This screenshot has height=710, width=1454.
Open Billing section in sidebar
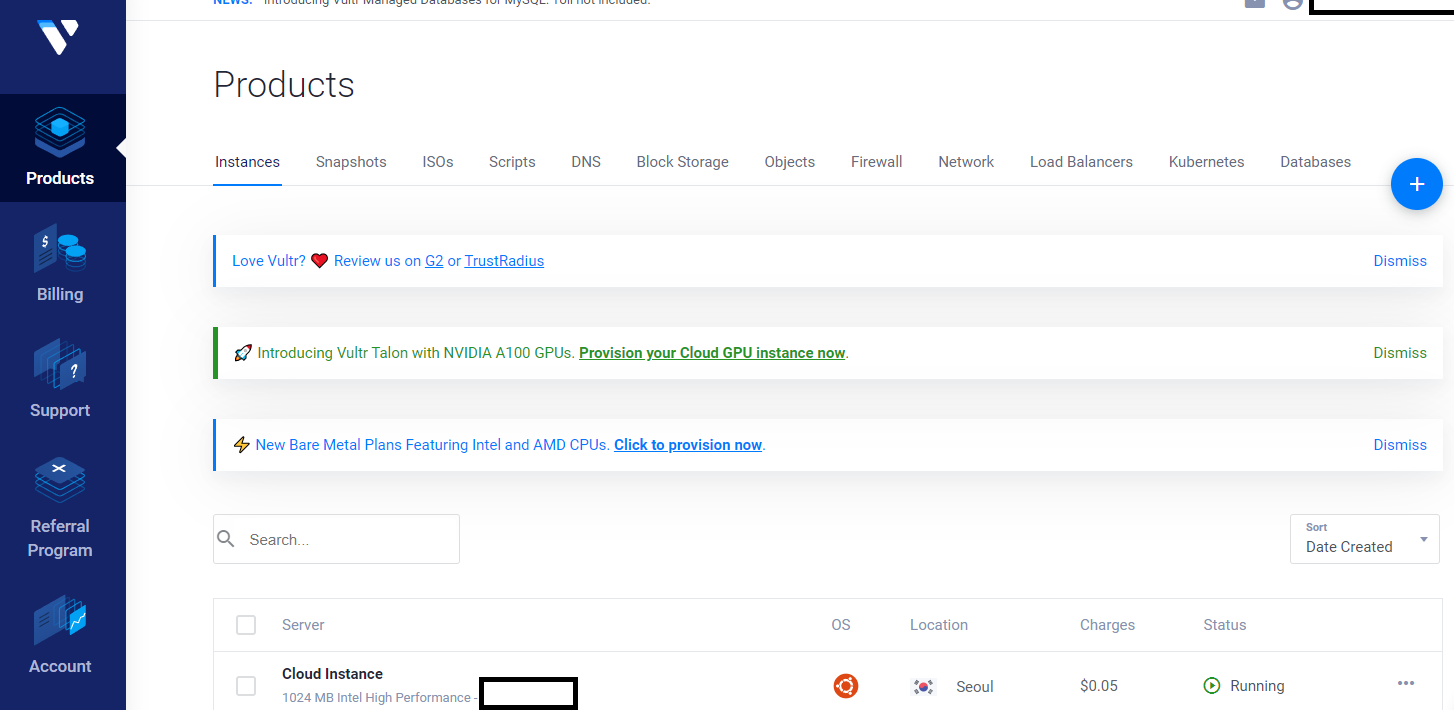[x=60, y=264]
